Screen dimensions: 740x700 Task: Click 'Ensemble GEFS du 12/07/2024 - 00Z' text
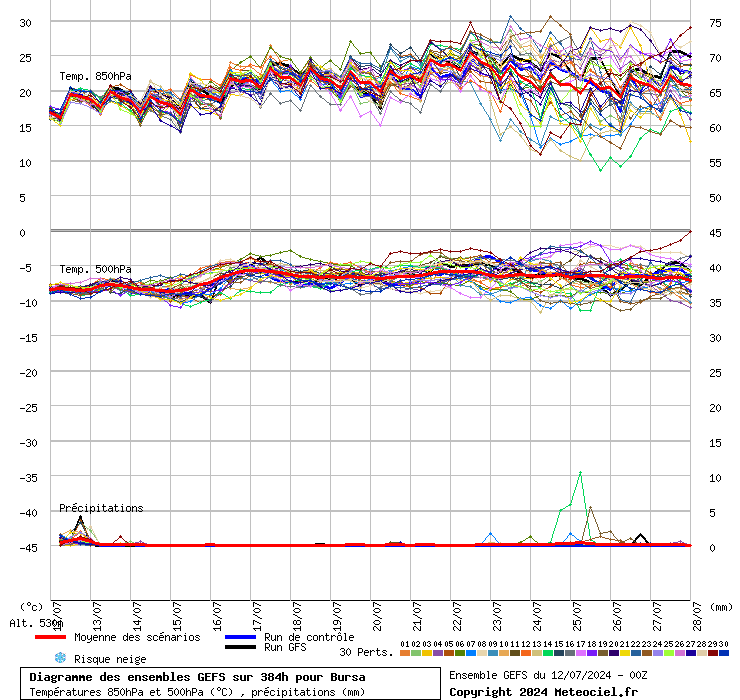point(548,675)
